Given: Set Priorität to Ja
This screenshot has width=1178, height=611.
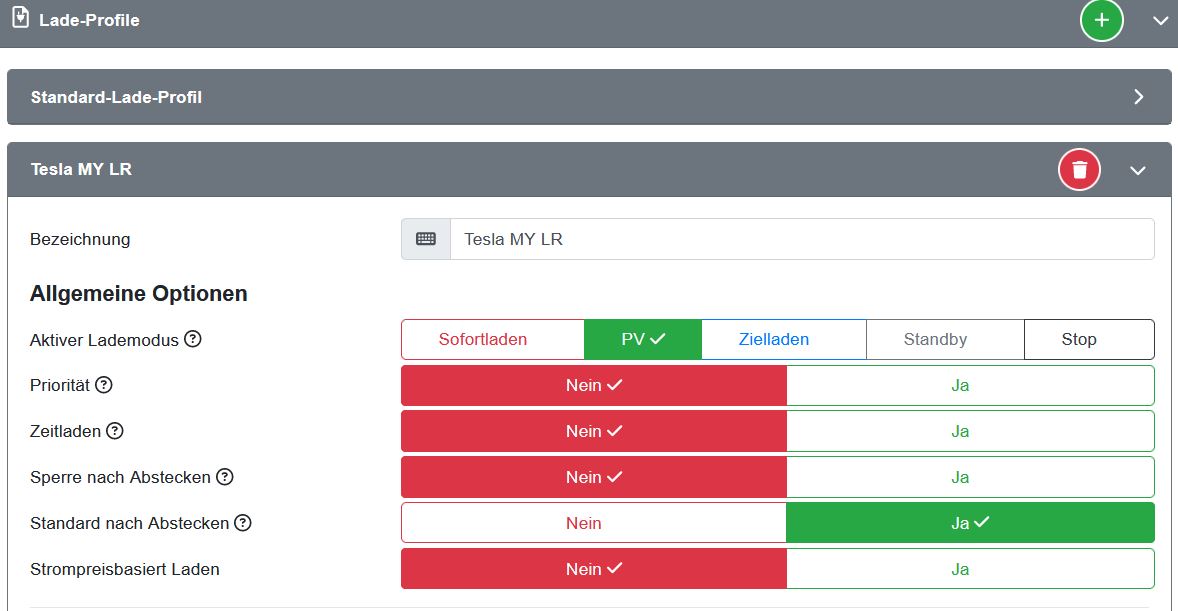Looking at the screenshot, I should (x=970, y=386).
